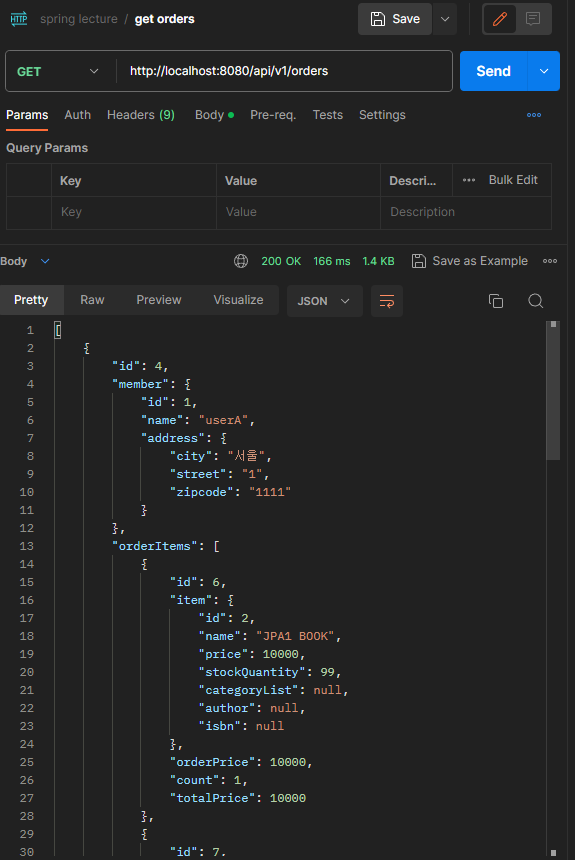Switch to the Auth tab
Viewport: 575px width, 860px height.
77,115
